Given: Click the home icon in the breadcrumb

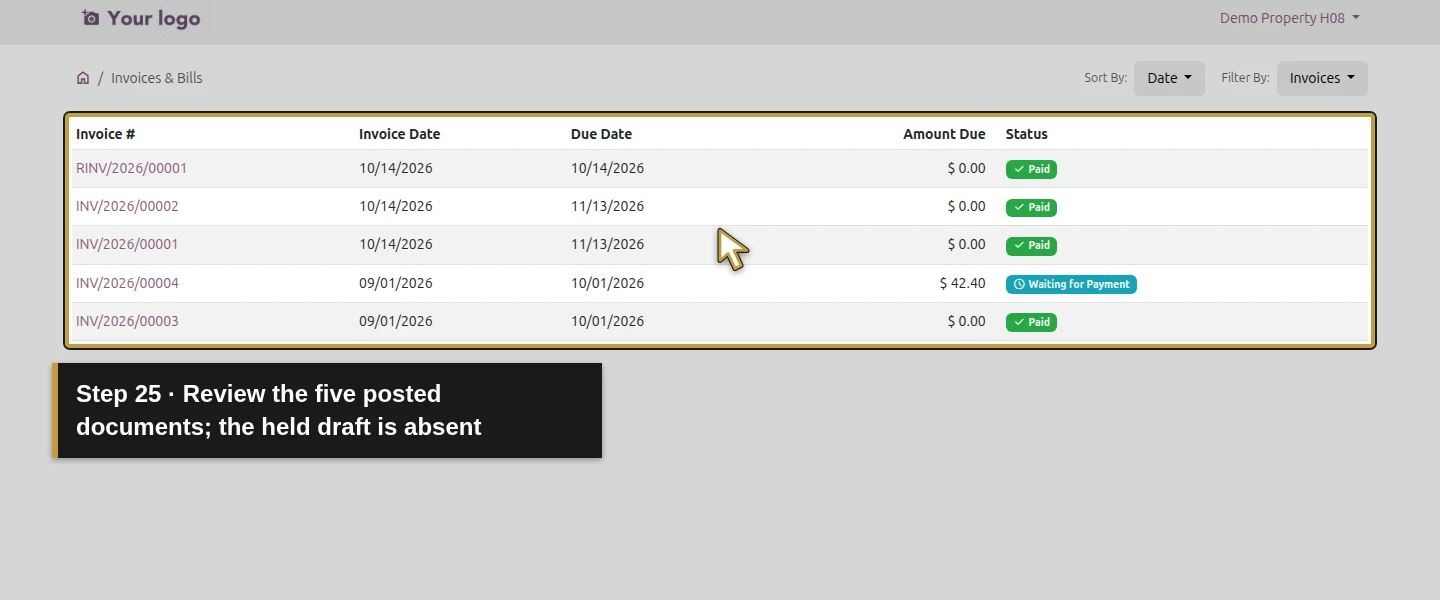Looking at the screenshot, I should click(83, 78).
